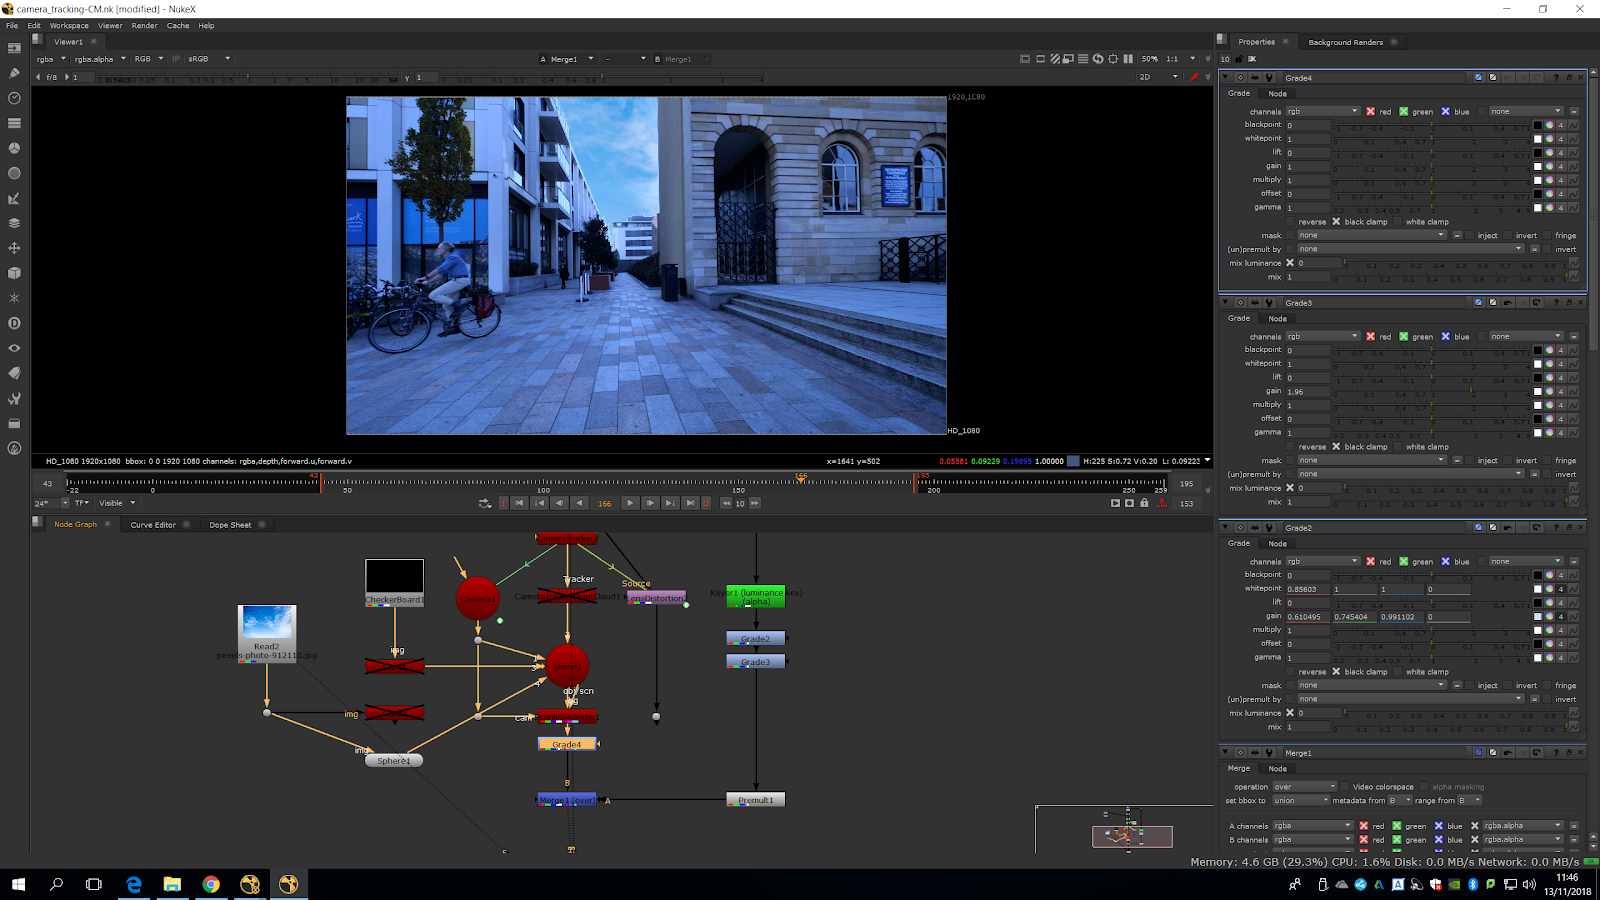Open the Time nodes clock icon

point(14,98)
